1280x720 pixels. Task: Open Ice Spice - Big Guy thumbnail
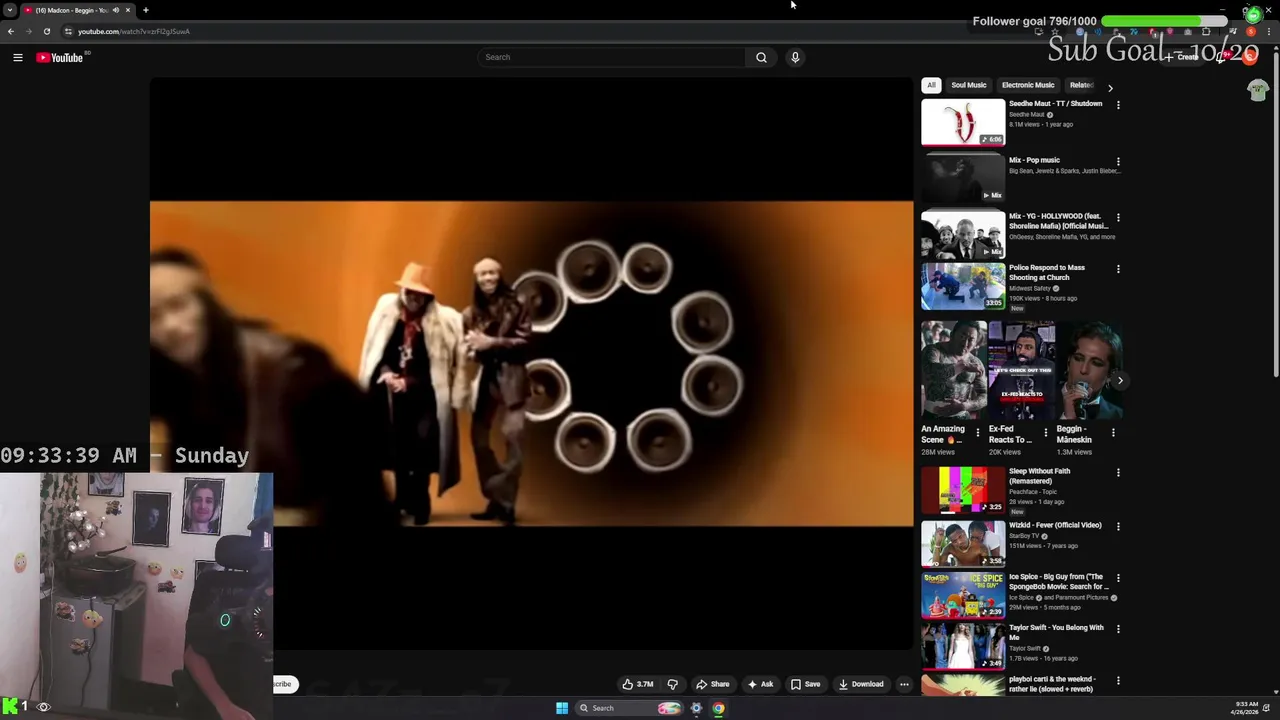click(963, 594)
